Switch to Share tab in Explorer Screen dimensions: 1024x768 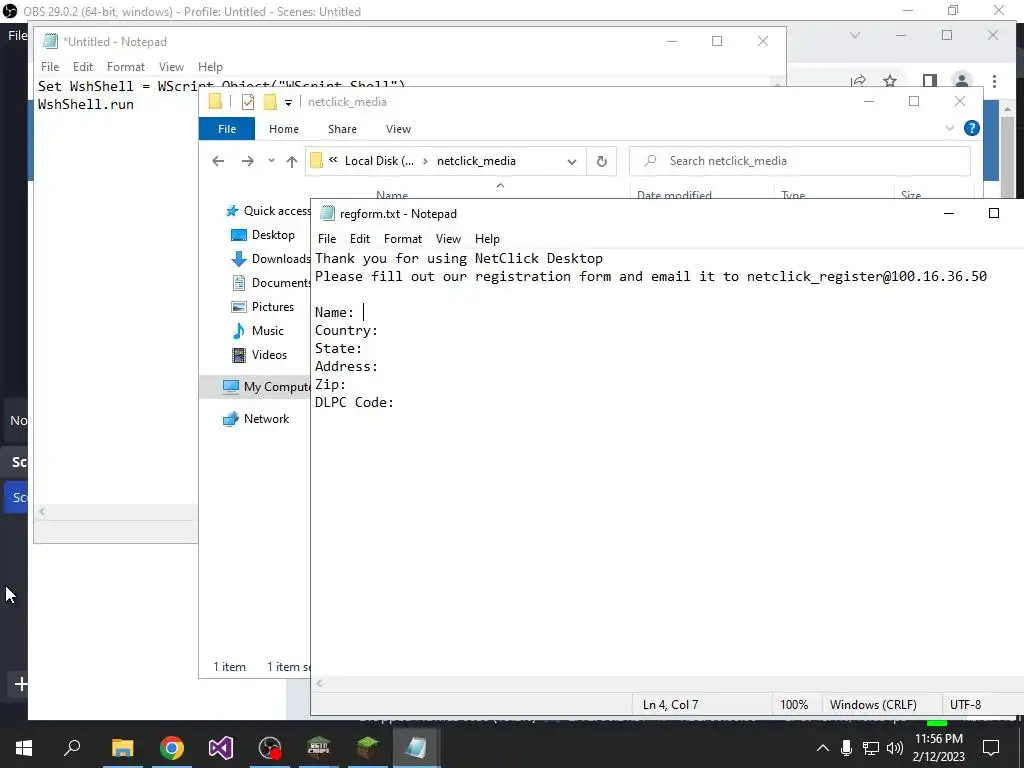(342, 129)
